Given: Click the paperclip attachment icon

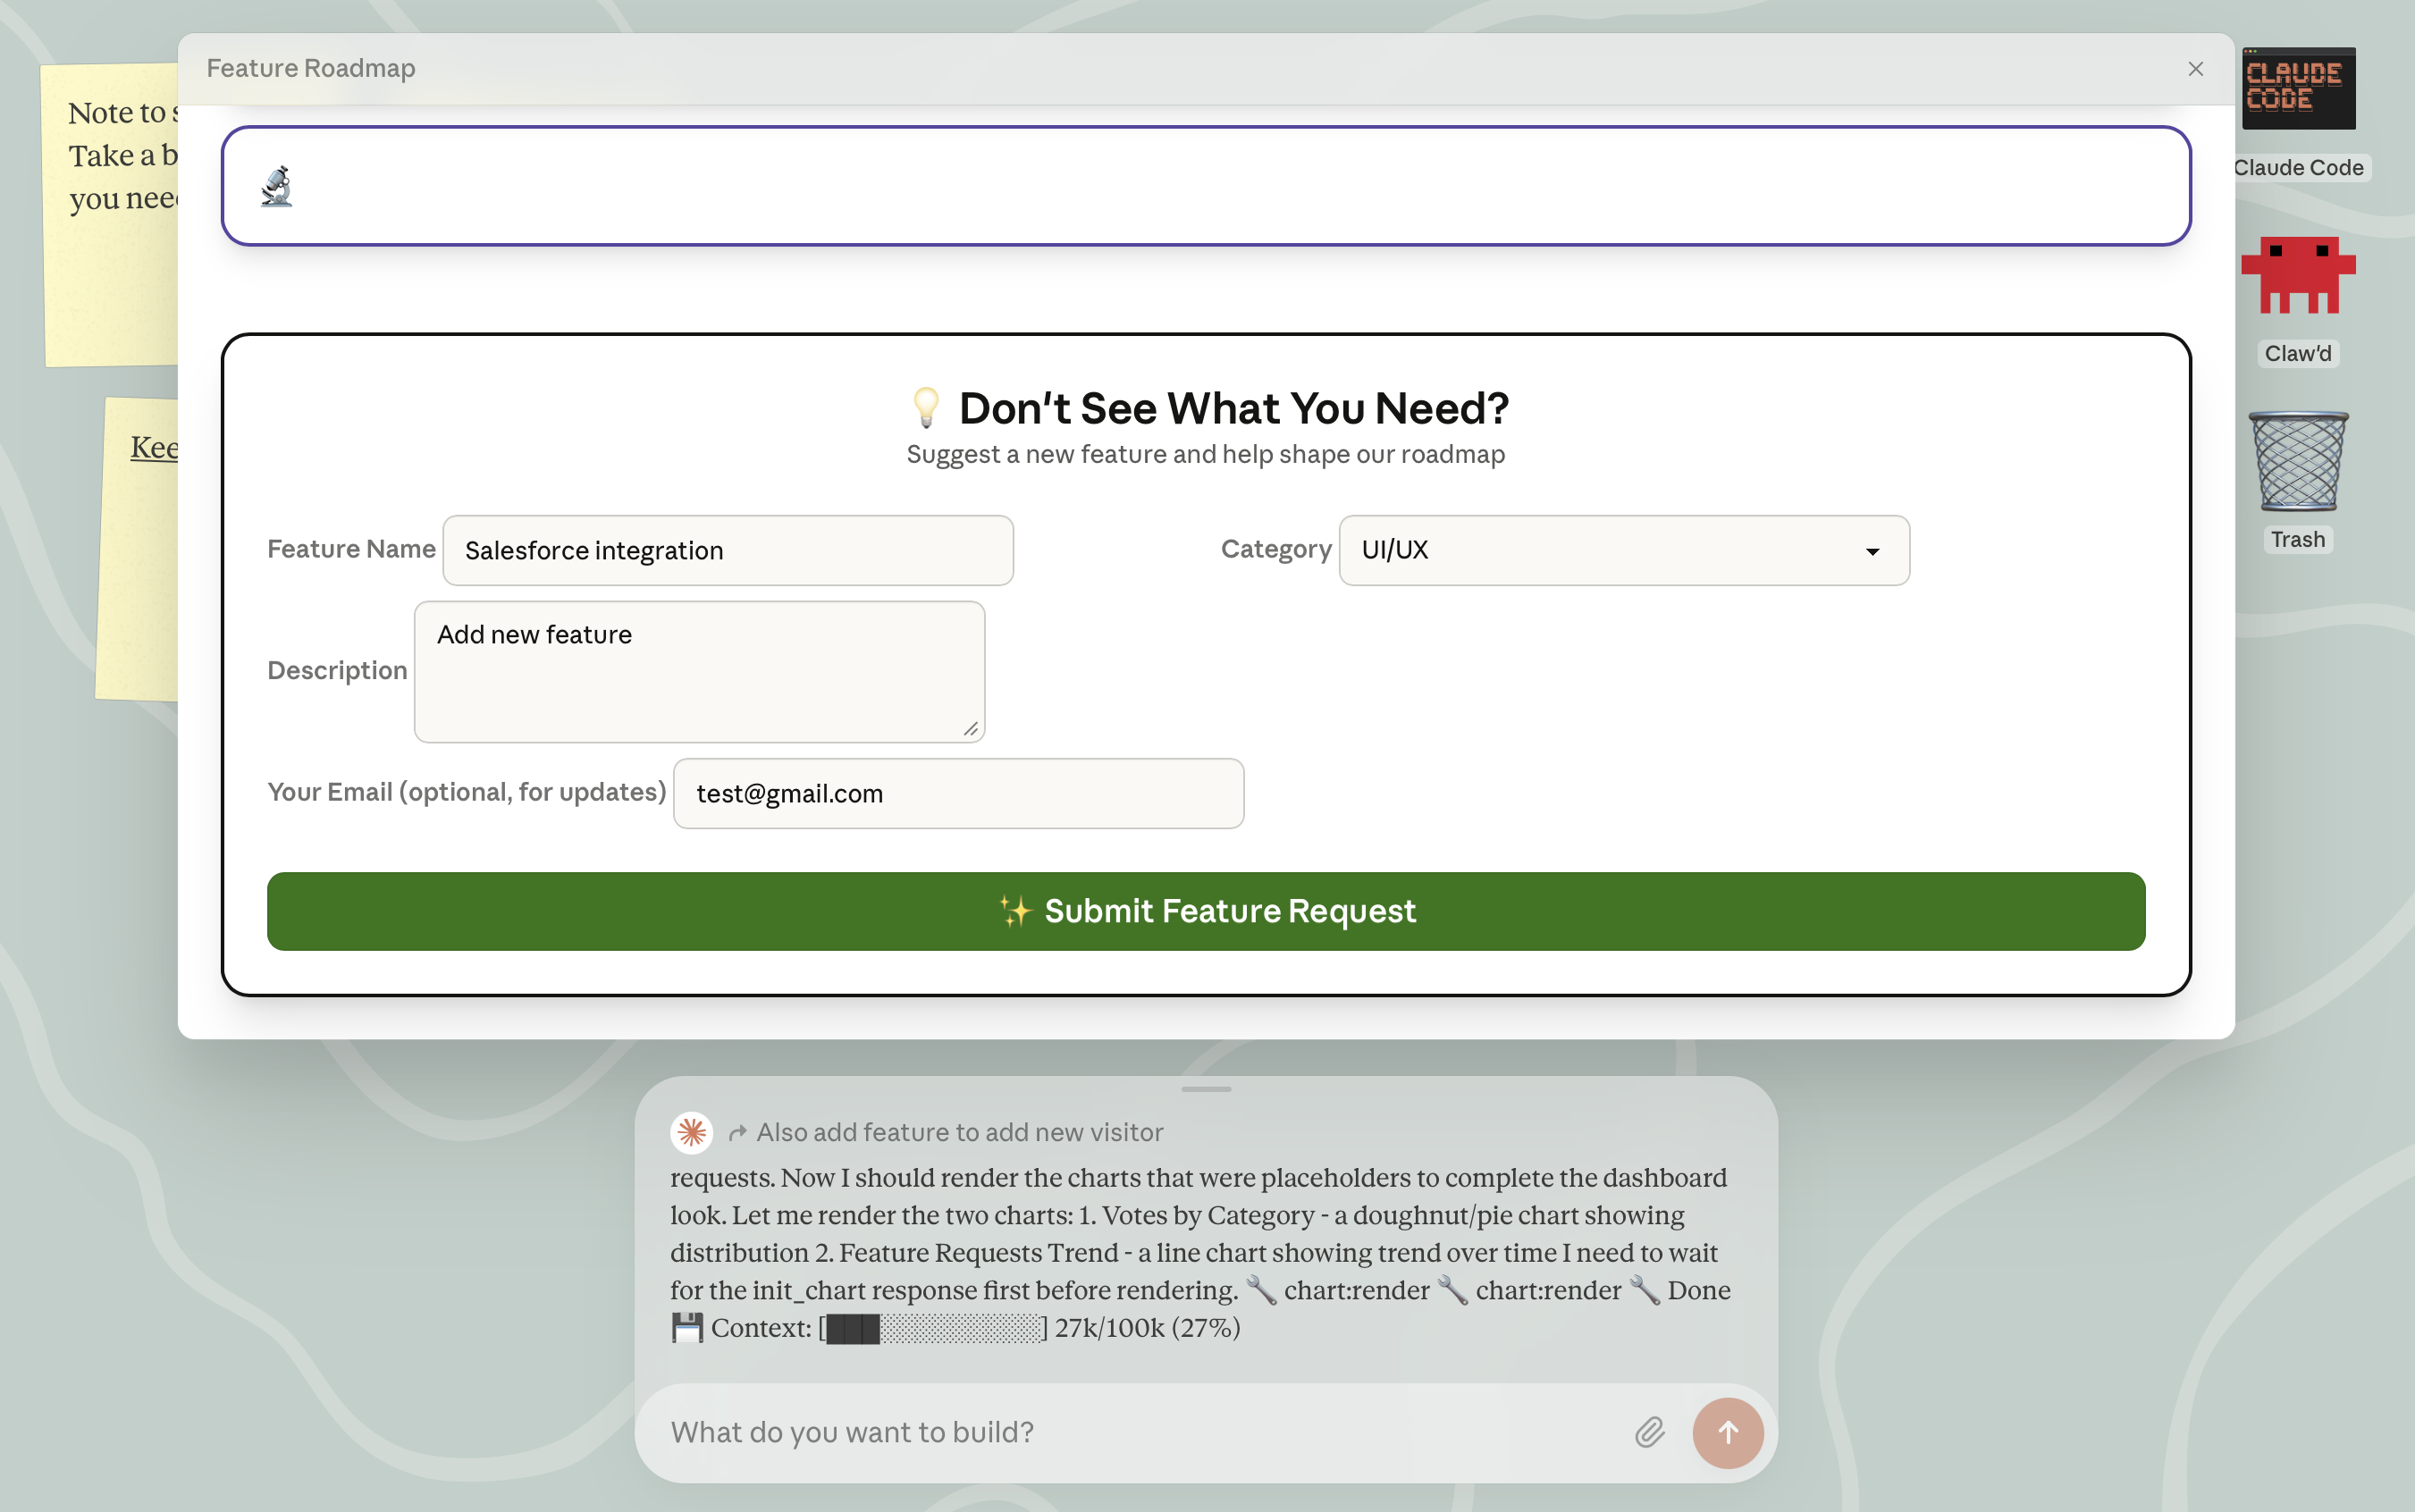Looking at the screenshot, I should pos(1649,1432).
